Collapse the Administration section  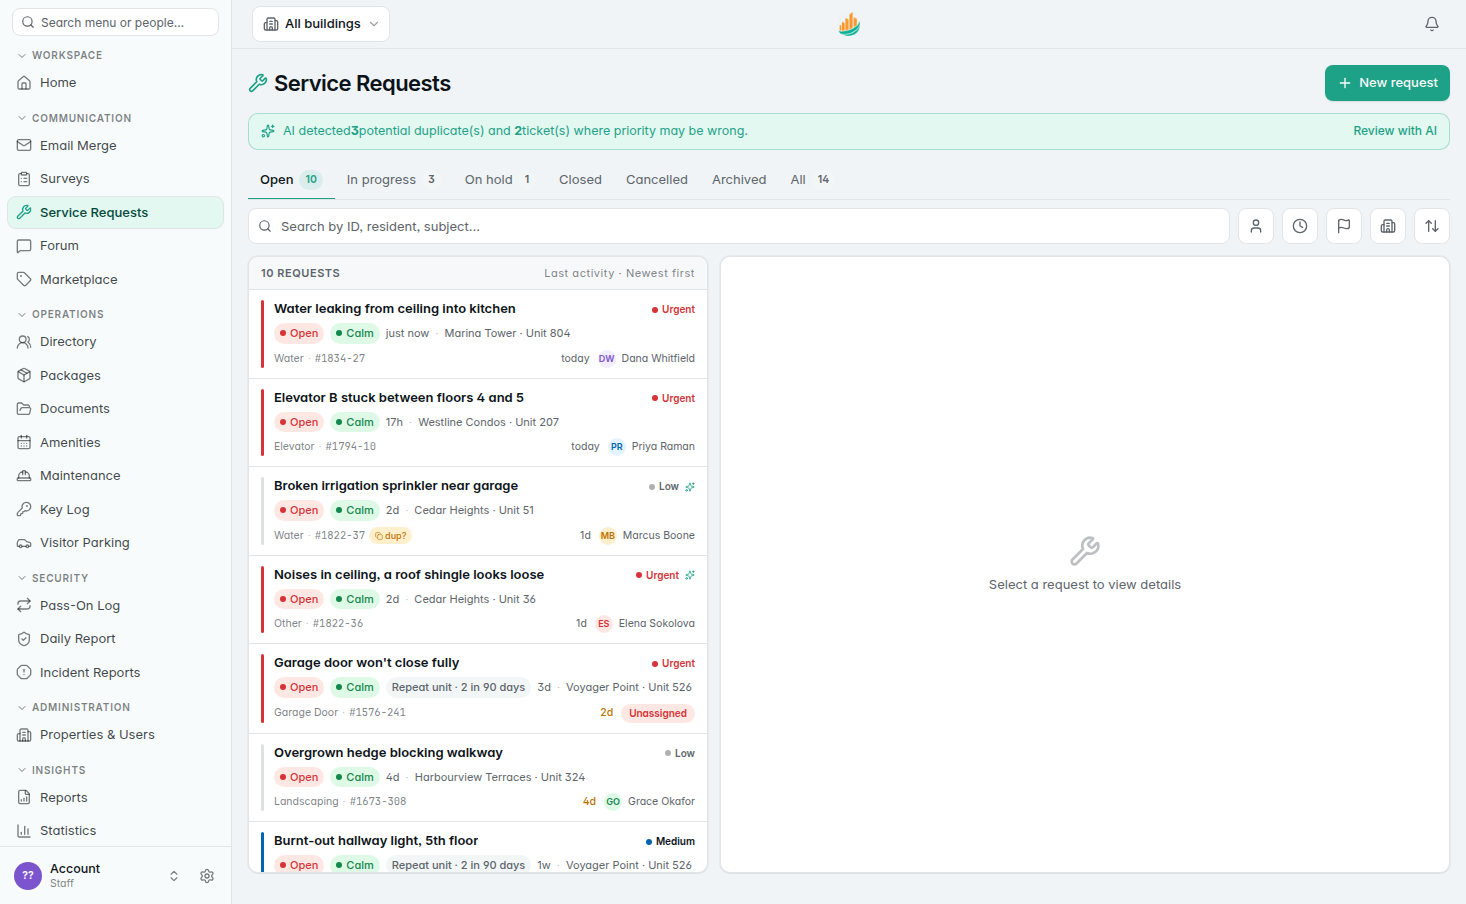tap(74, 707)
